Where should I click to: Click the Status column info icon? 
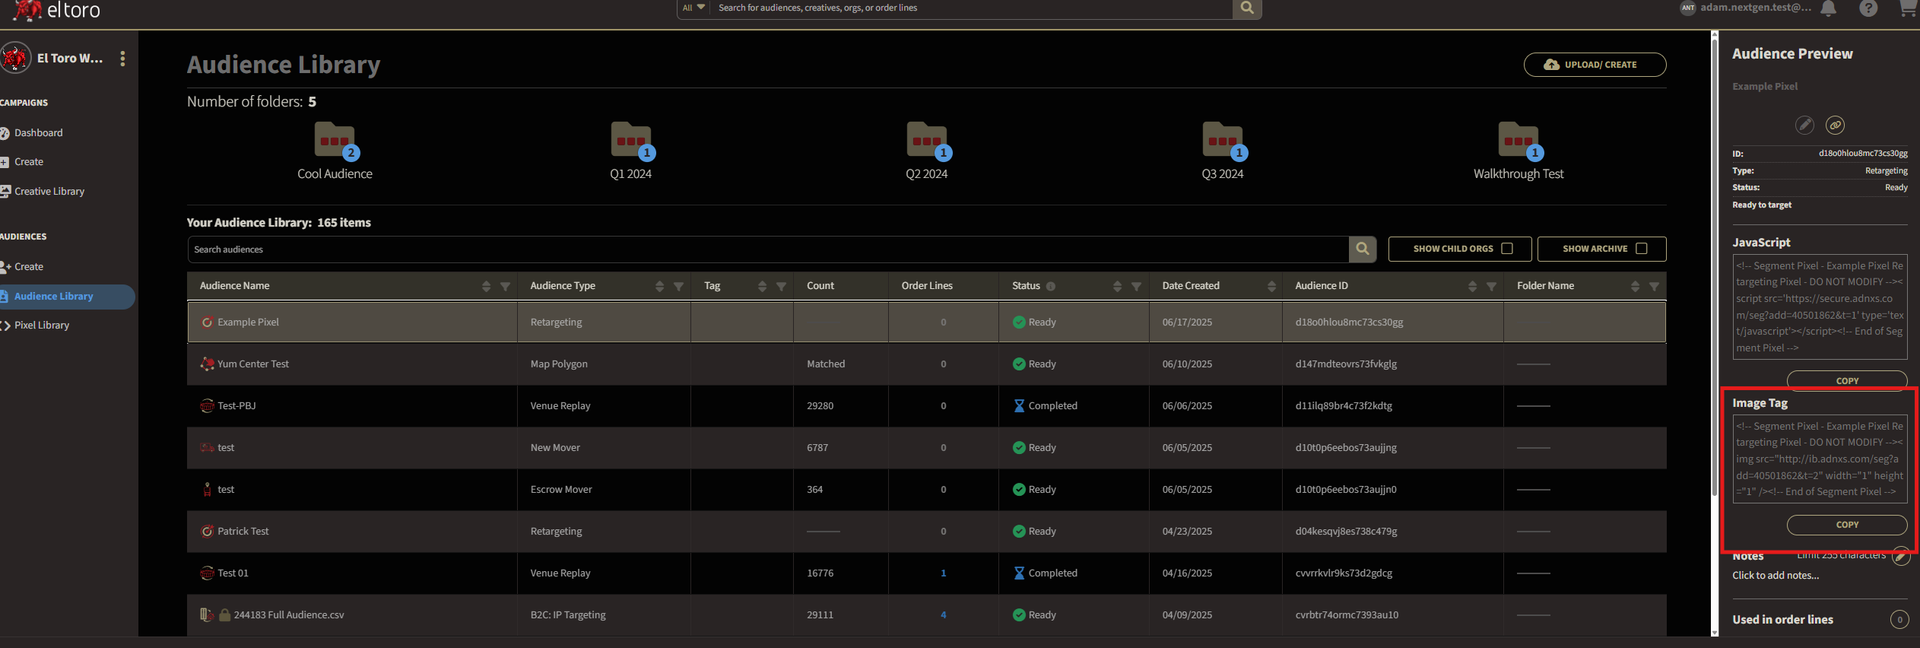pyautogui.click(x=1051, y=286)
